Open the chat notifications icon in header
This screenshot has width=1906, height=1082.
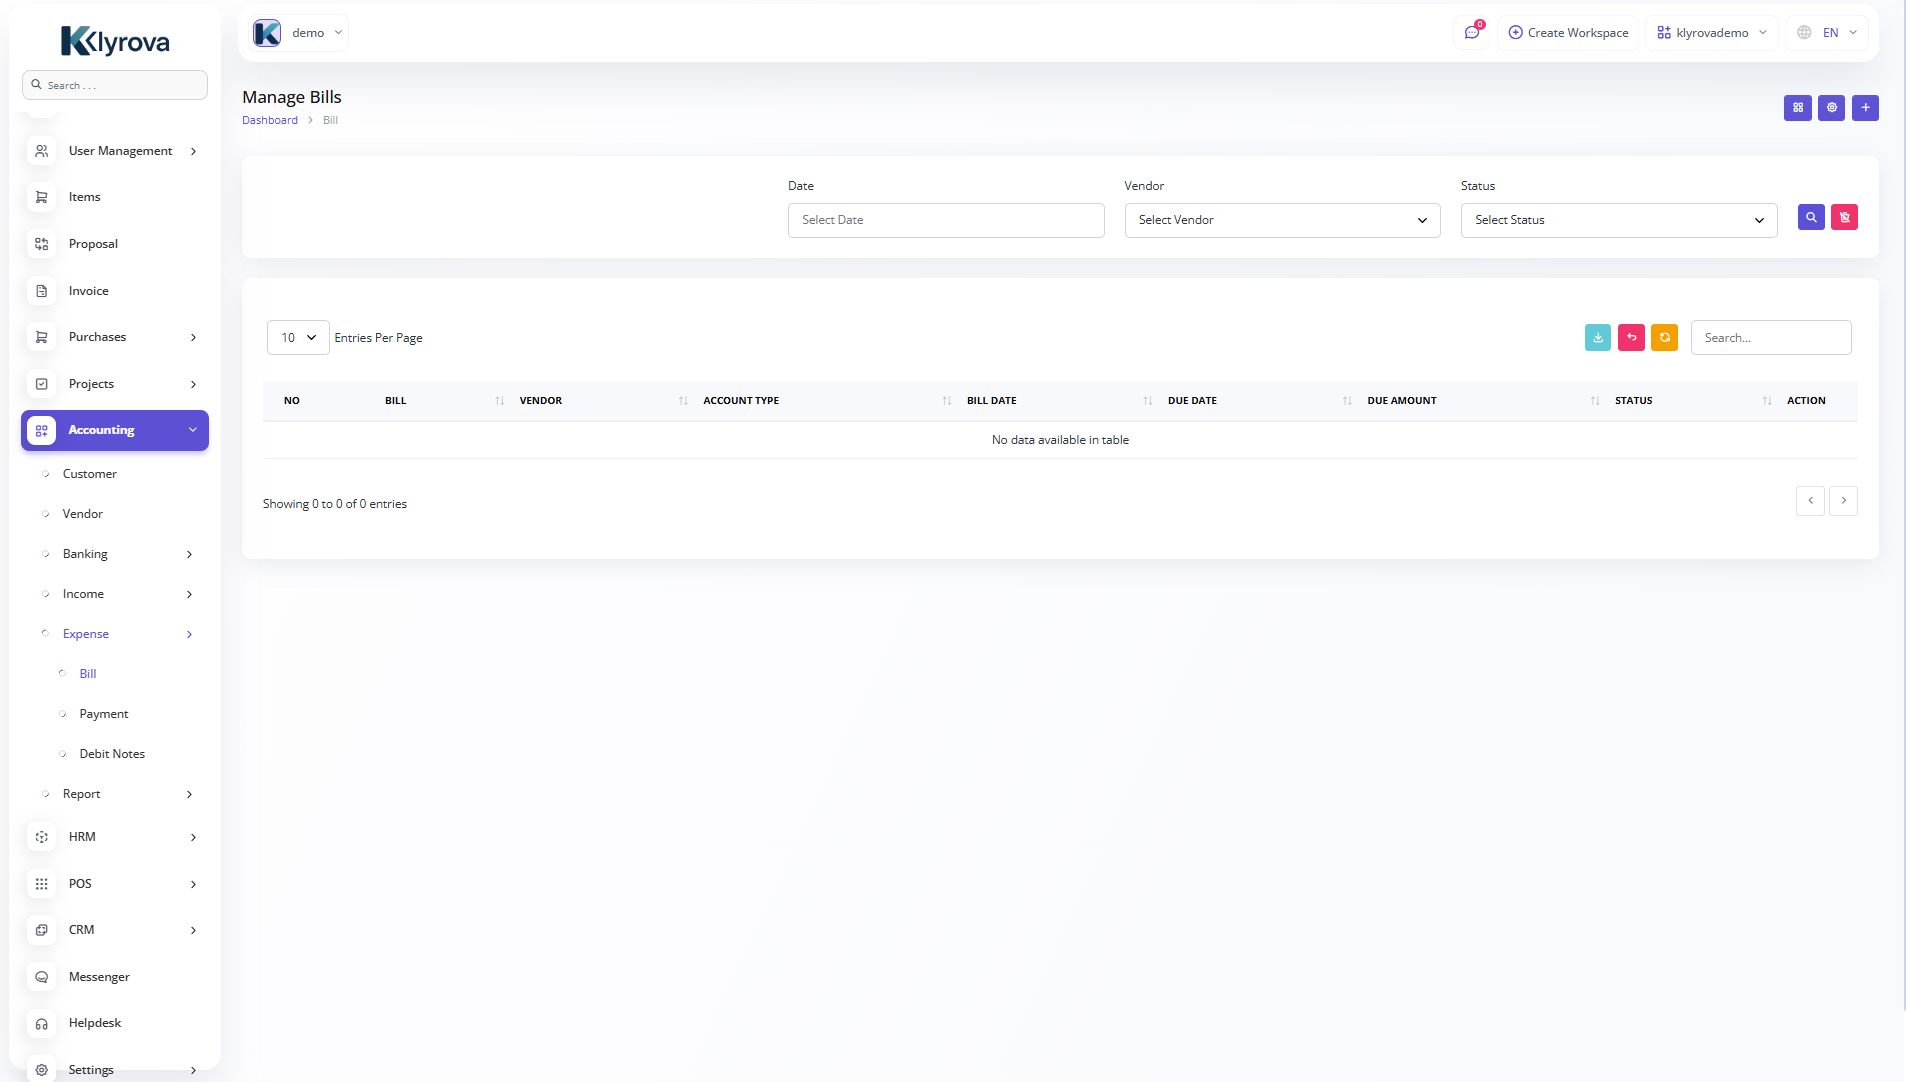[1471, 33]
